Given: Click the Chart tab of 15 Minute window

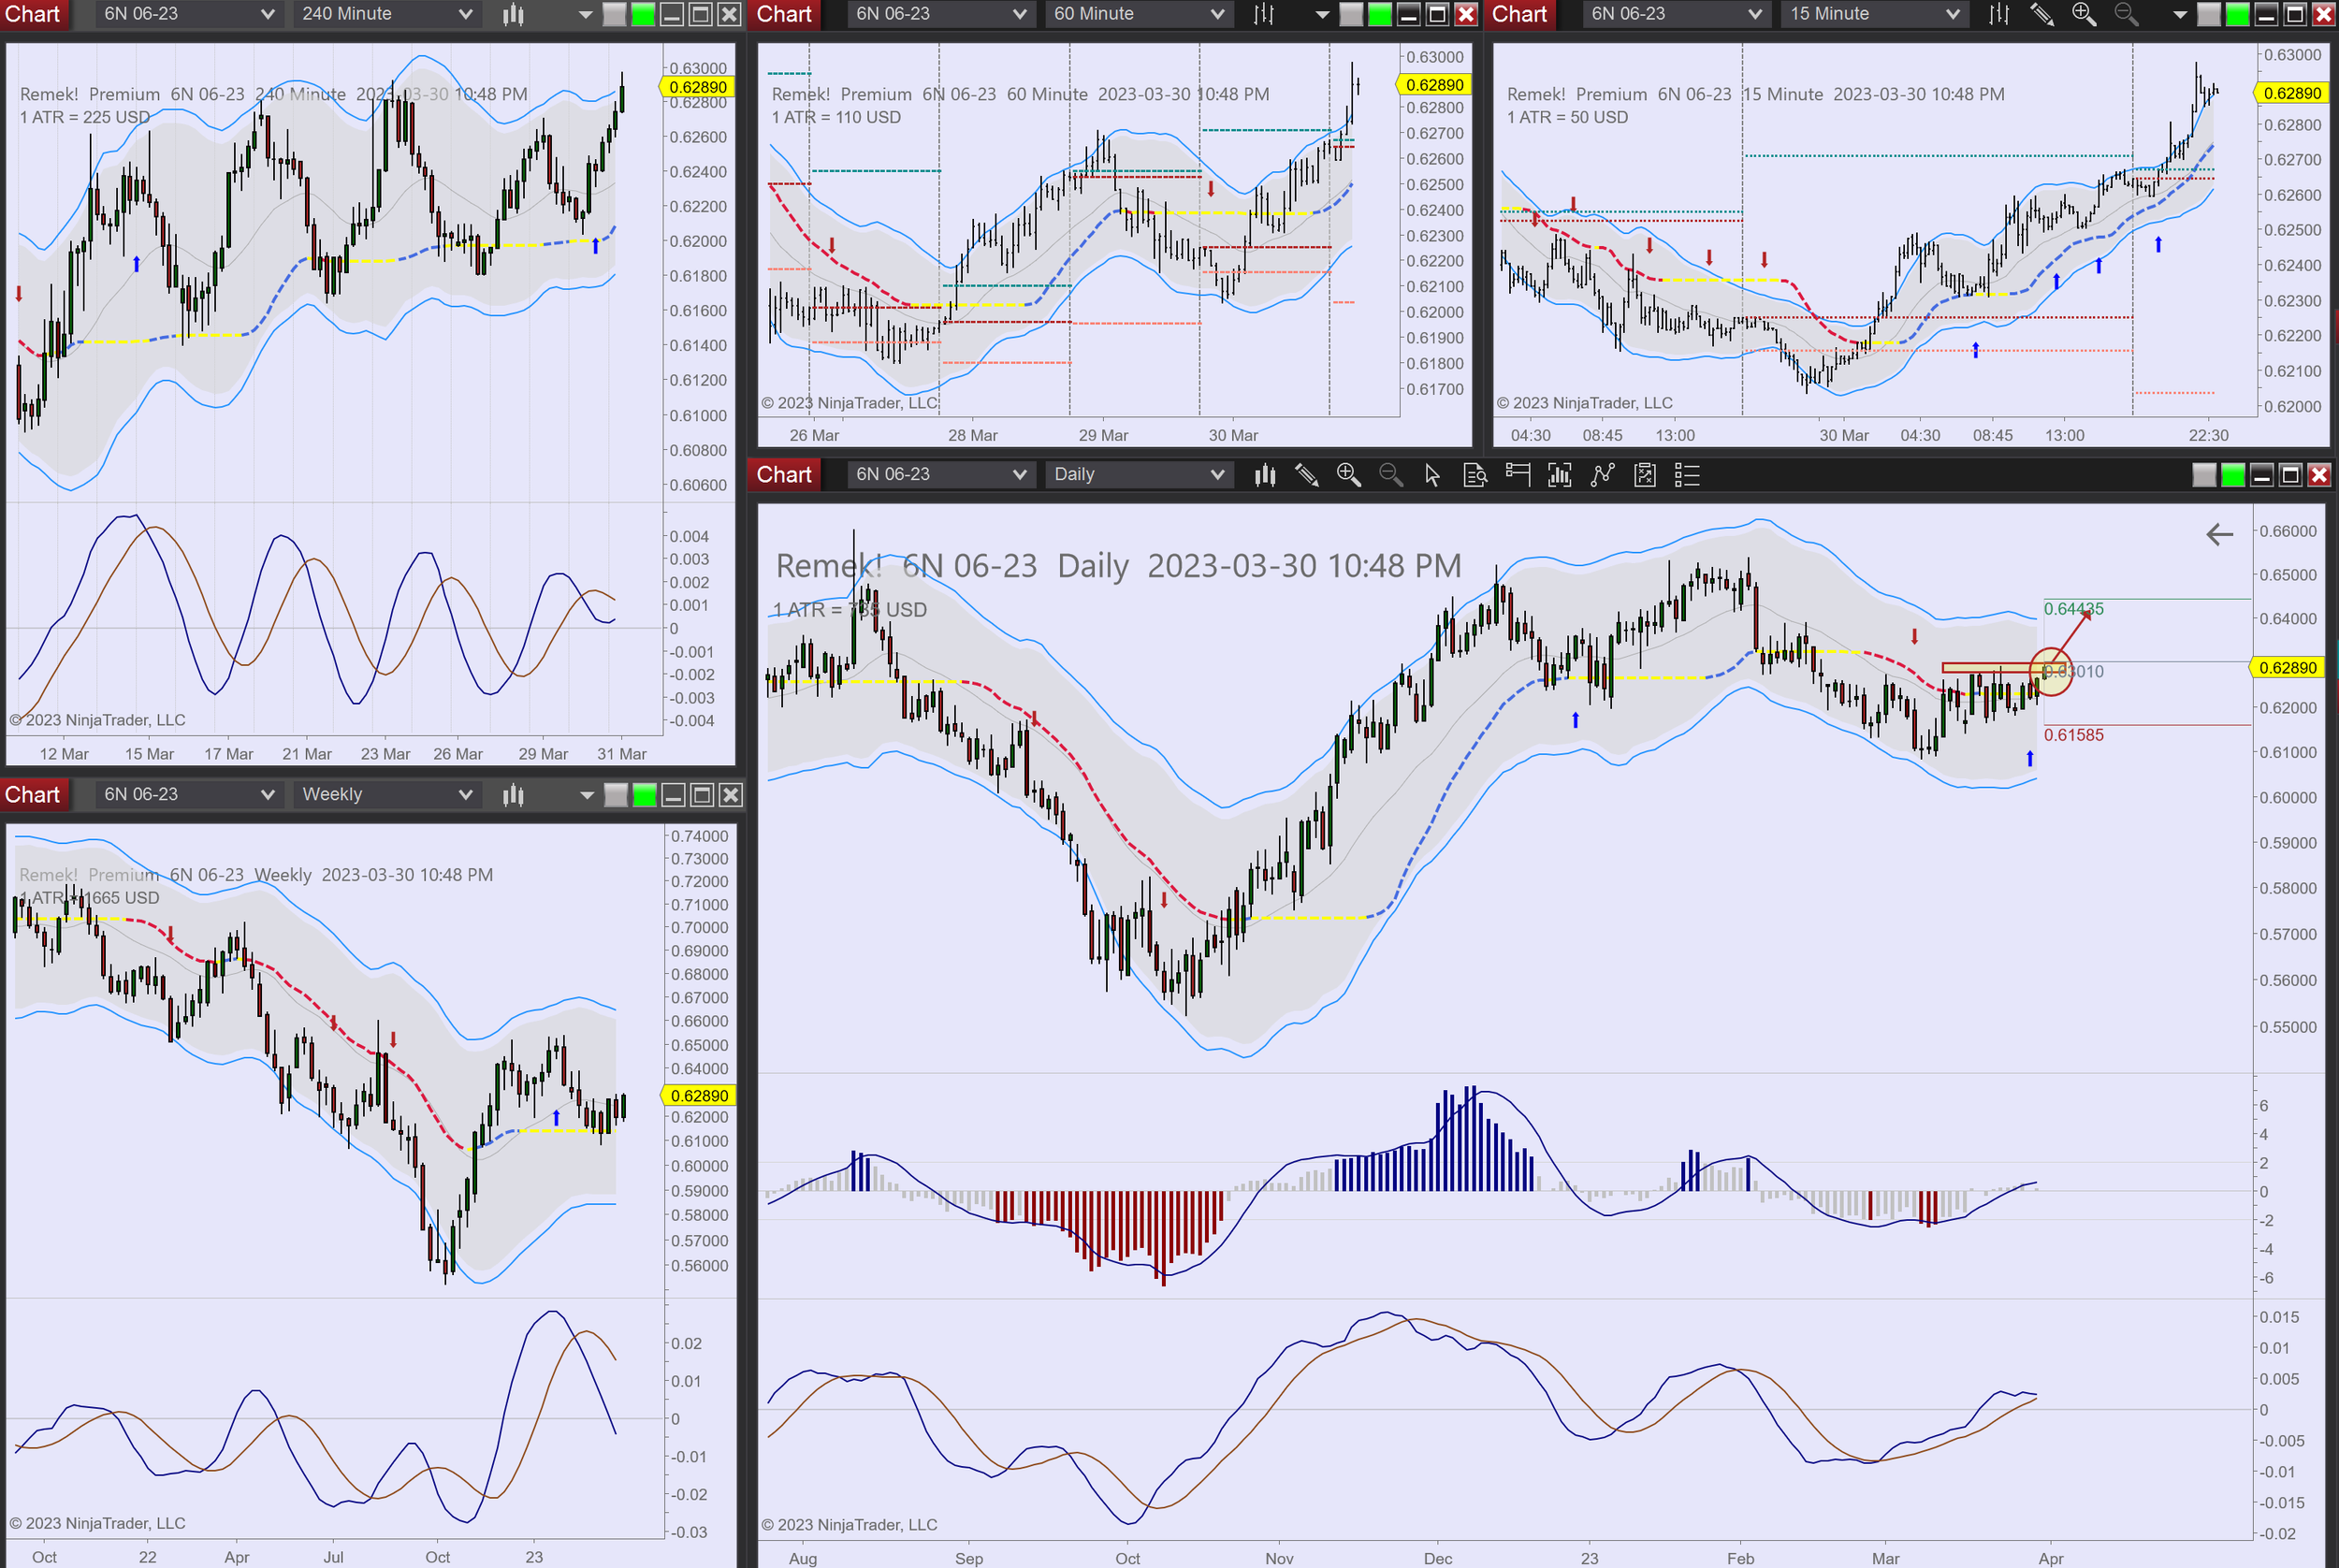Looking at the screenshot, I should coord(1519,14).
